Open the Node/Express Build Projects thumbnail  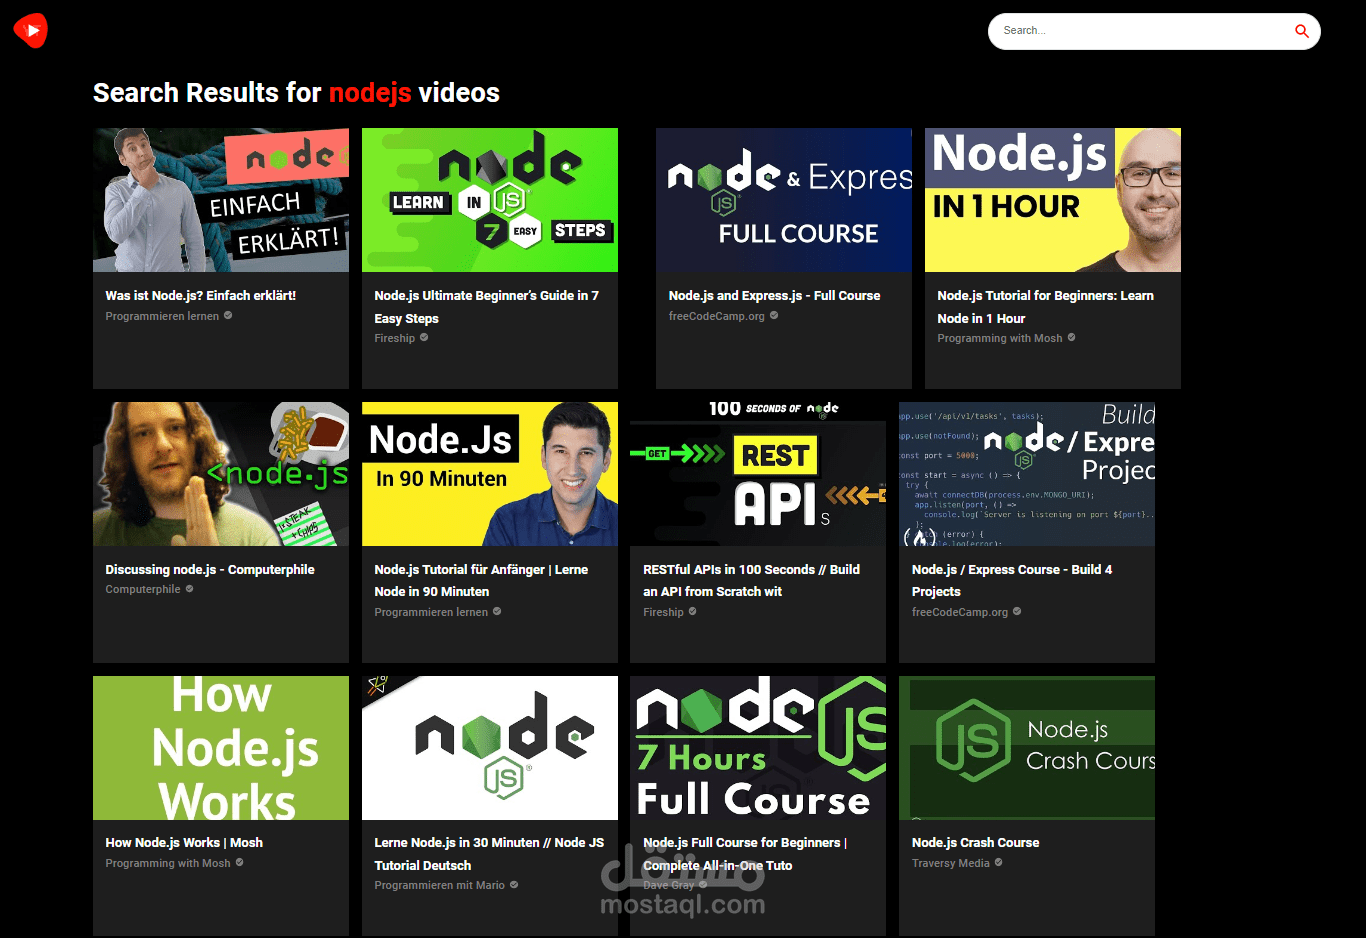[x=1027, y=474]
